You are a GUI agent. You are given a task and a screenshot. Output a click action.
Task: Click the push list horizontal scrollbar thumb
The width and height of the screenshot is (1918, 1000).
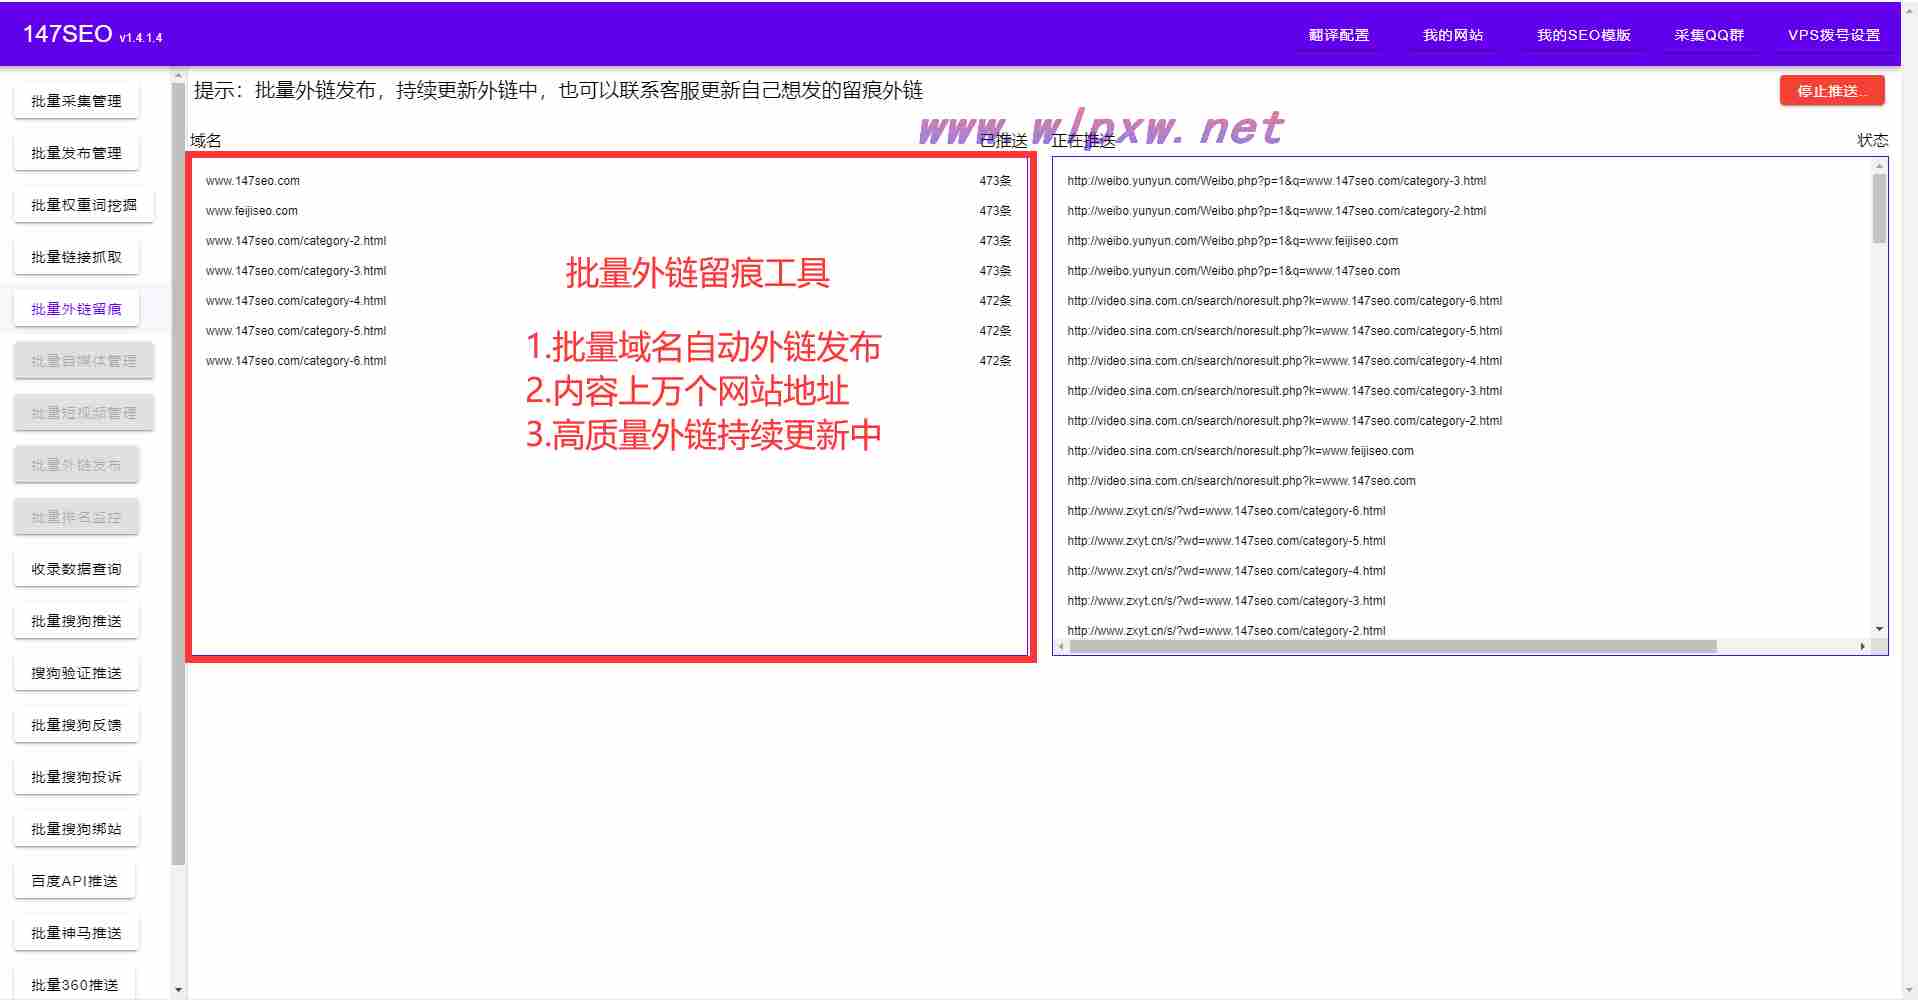point(1393,647)
